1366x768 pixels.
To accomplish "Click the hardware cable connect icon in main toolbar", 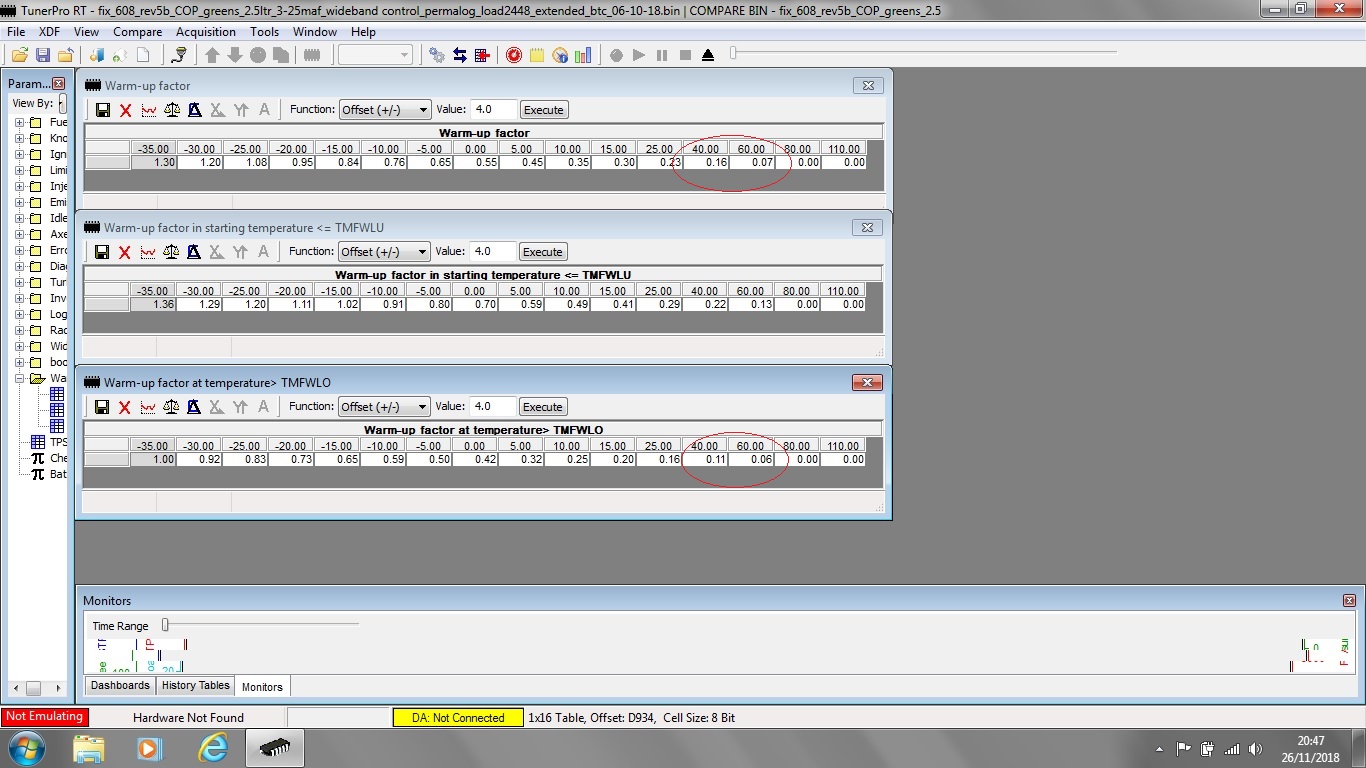I will point(177,55).
